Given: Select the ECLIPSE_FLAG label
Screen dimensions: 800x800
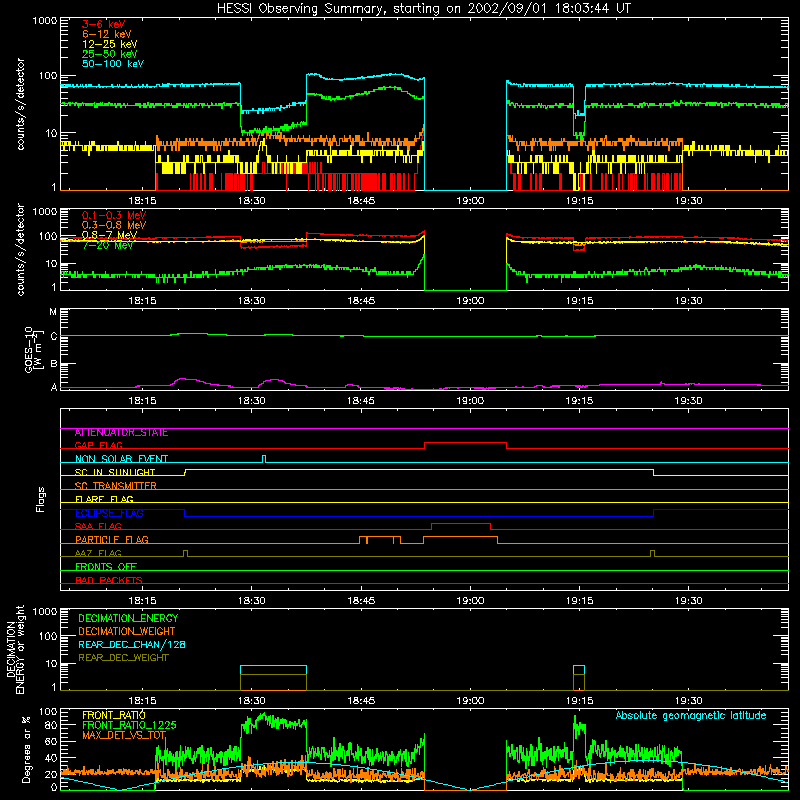Looking at the screenshot, I should [109, 513].
